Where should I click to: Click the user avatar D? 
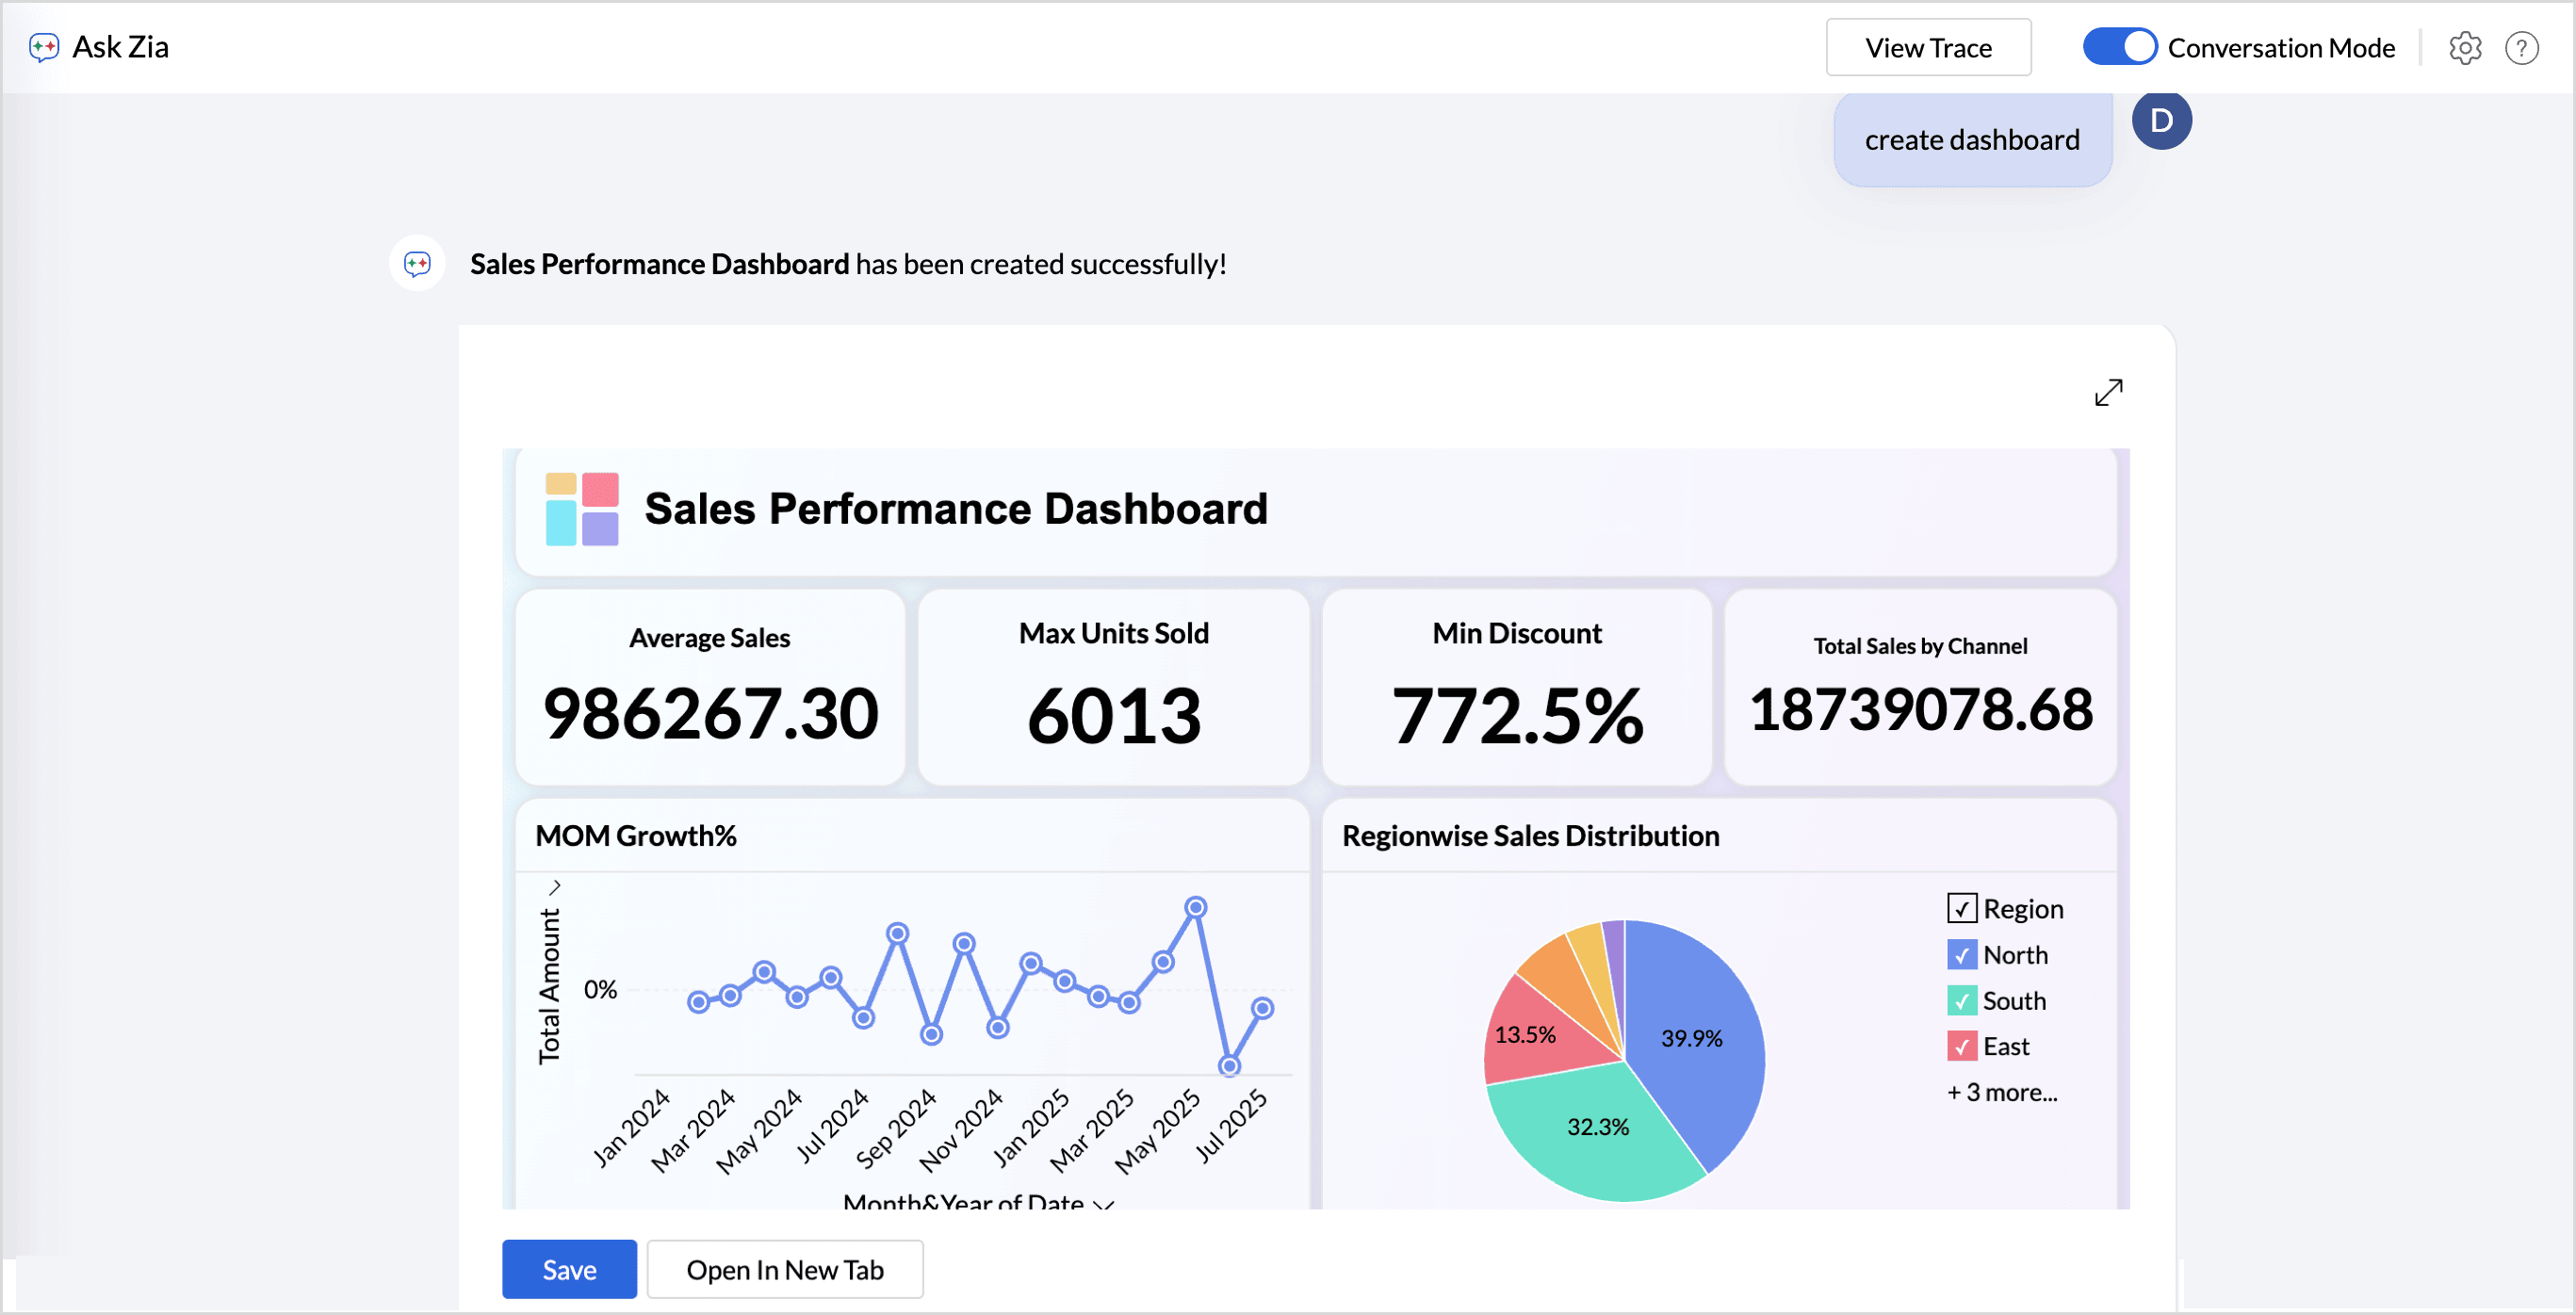pyautogui.click(x=2161, y=121)
